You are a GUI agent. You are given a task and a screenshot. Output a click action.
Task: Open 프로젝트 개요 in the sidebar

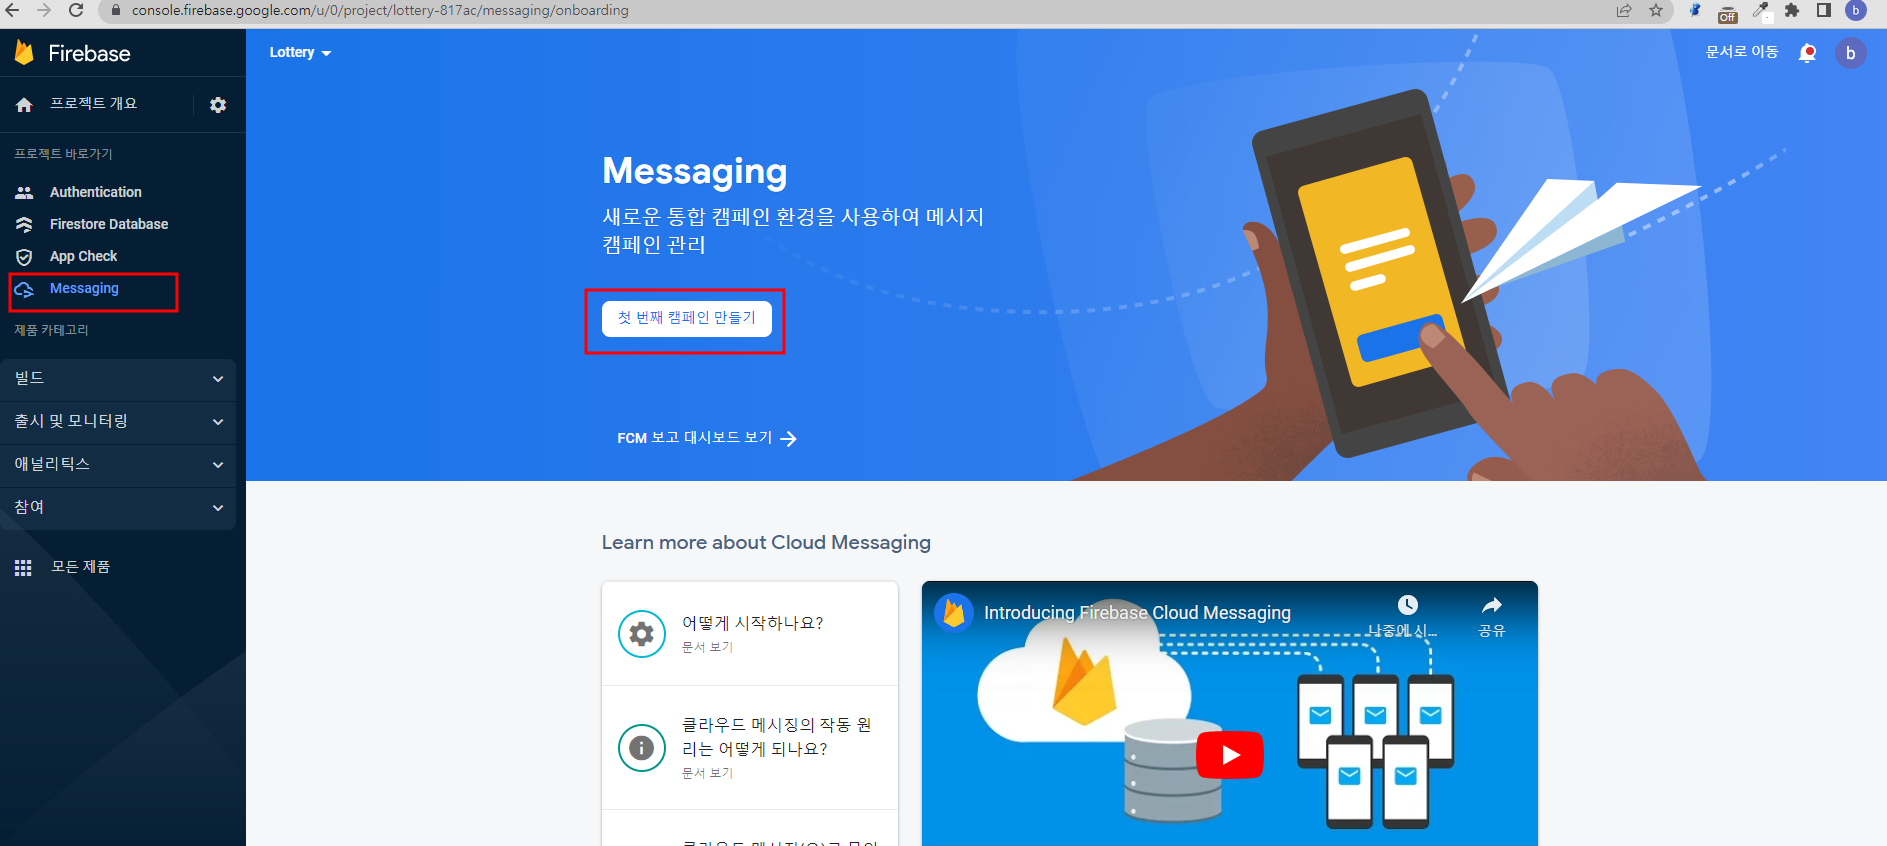pos(94,104)
